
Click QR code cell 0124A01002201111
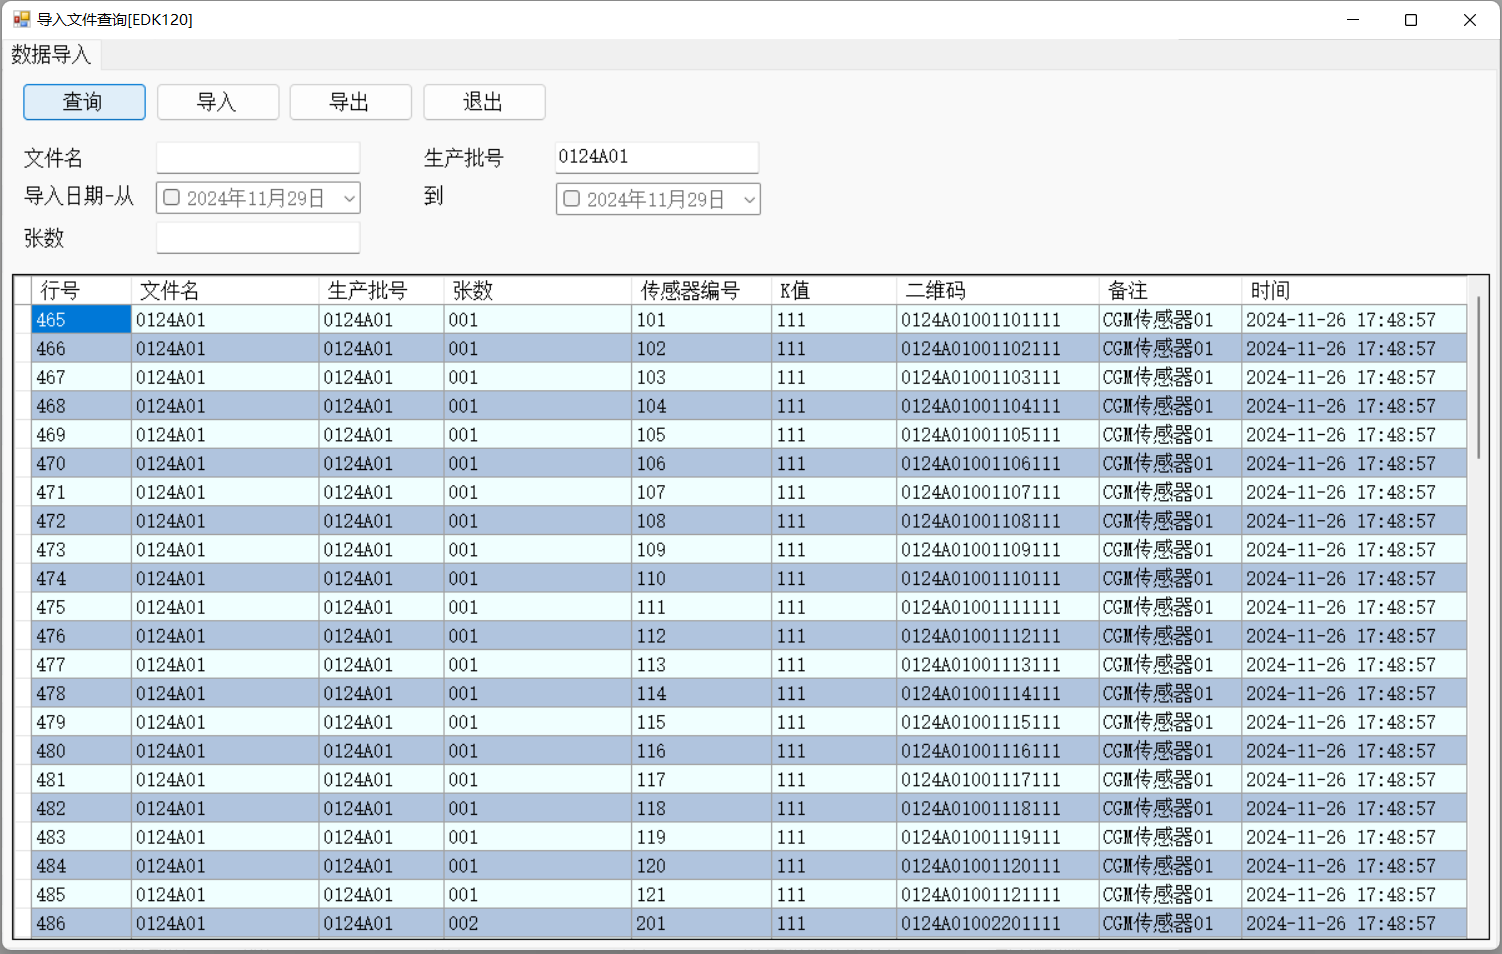(997, 924)
